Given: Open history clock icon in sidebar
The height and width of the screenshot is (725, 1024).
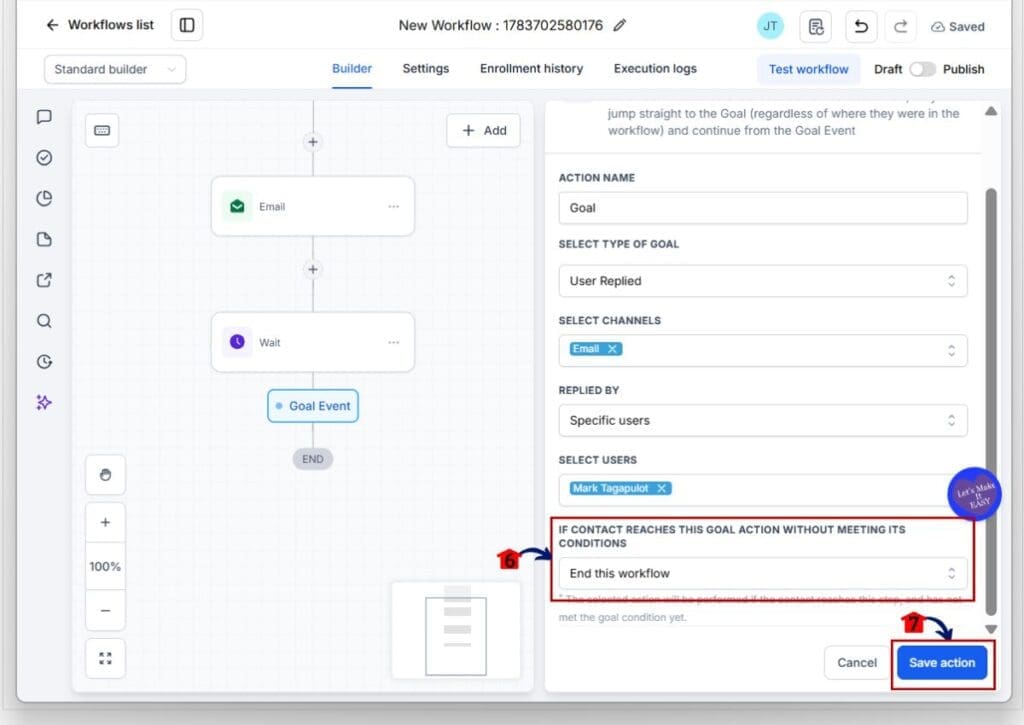Looking at the screenshot, I should pos(44,362).
